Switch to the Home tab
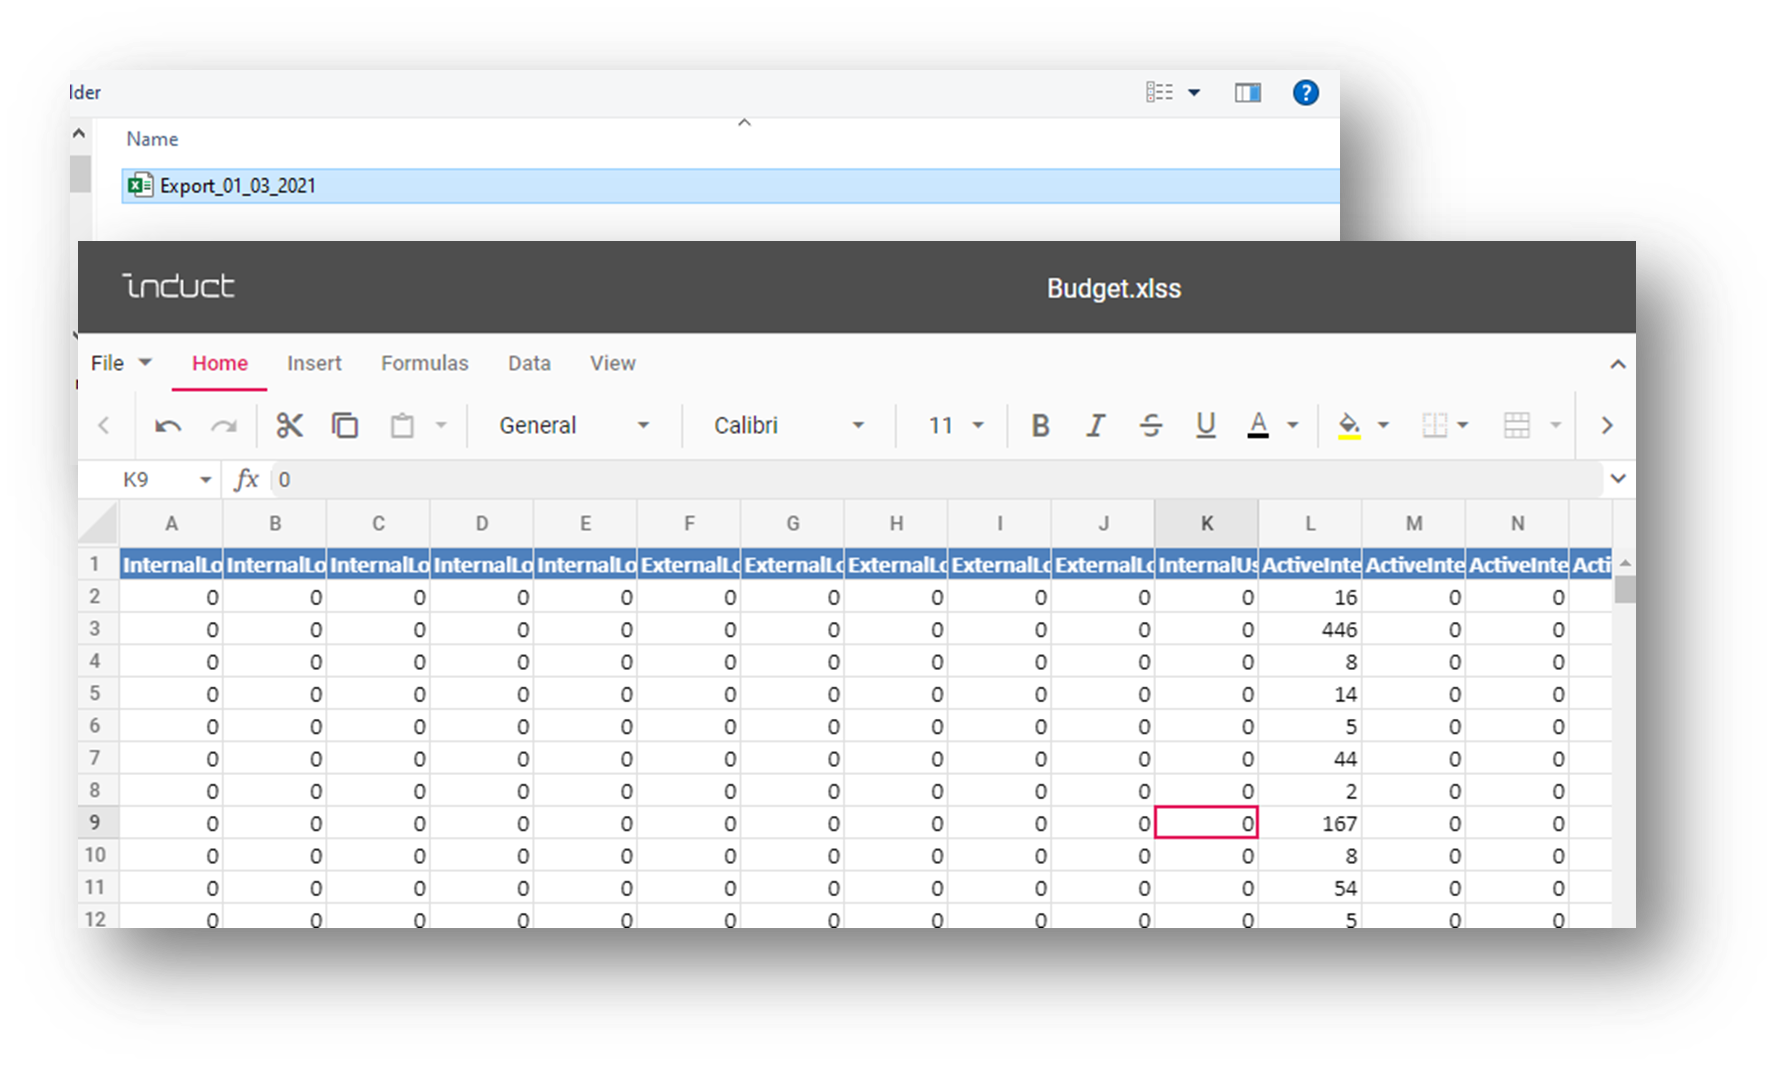The image size is (1778, 1070). click(220, 363)
